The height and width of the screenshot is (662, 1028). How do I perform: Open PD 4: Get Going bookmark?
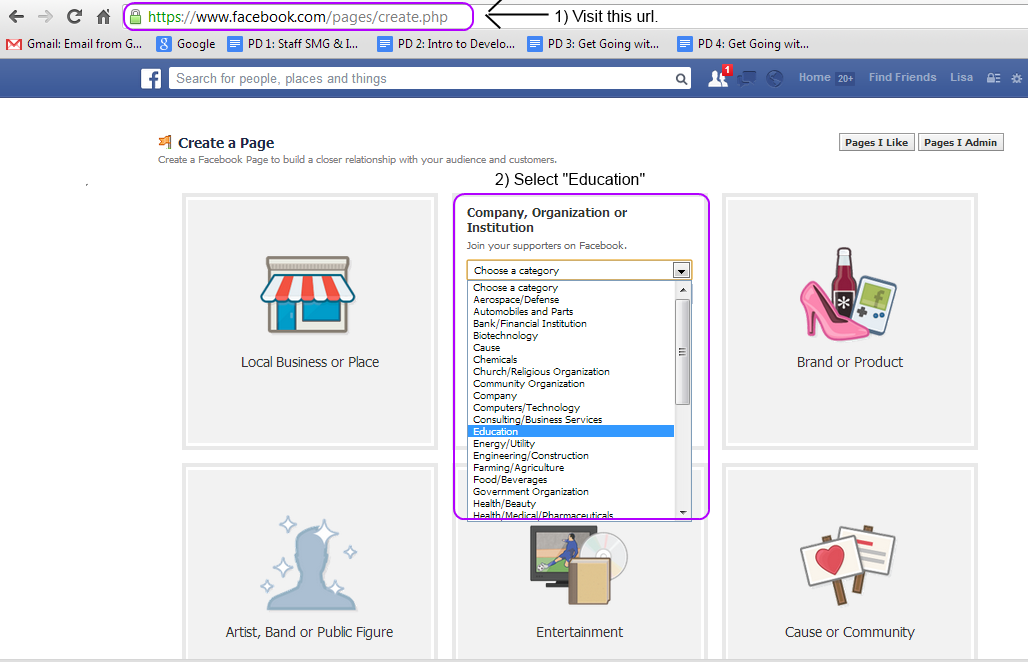pyautogui.click(x=743, y=44)
